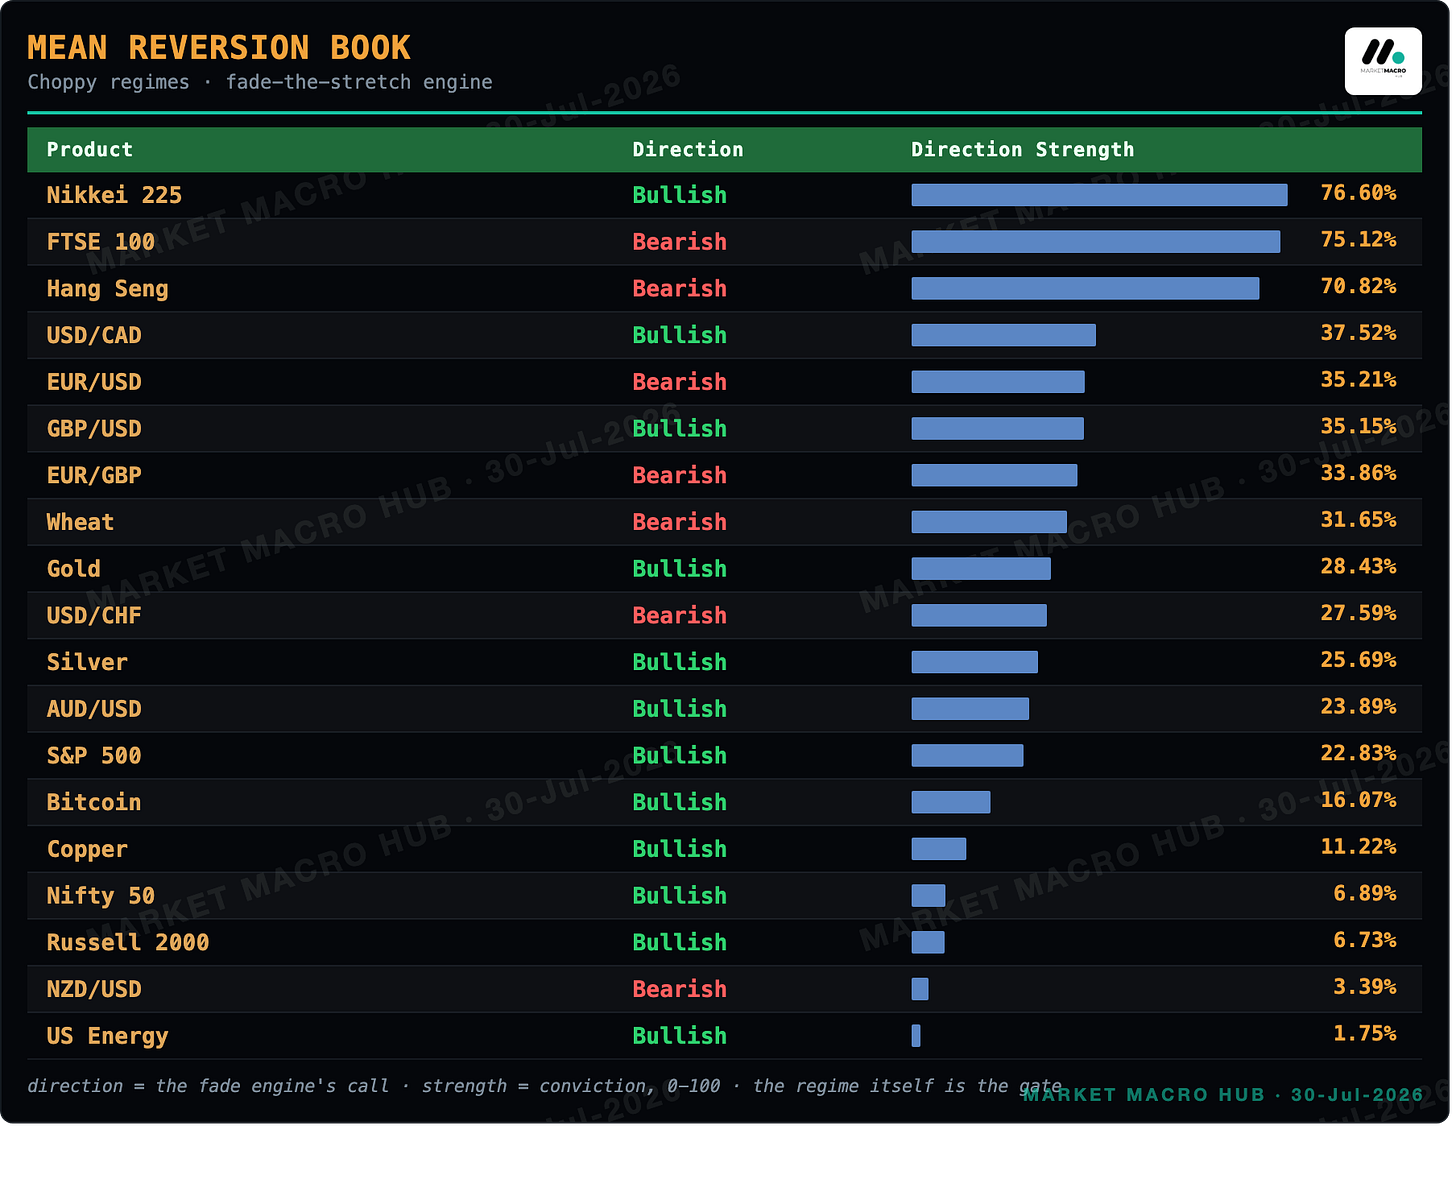The width and height of the screenshot is (1456, 1192).
Task: Select the S&P 500 product name
Action: tap(94, 756)
